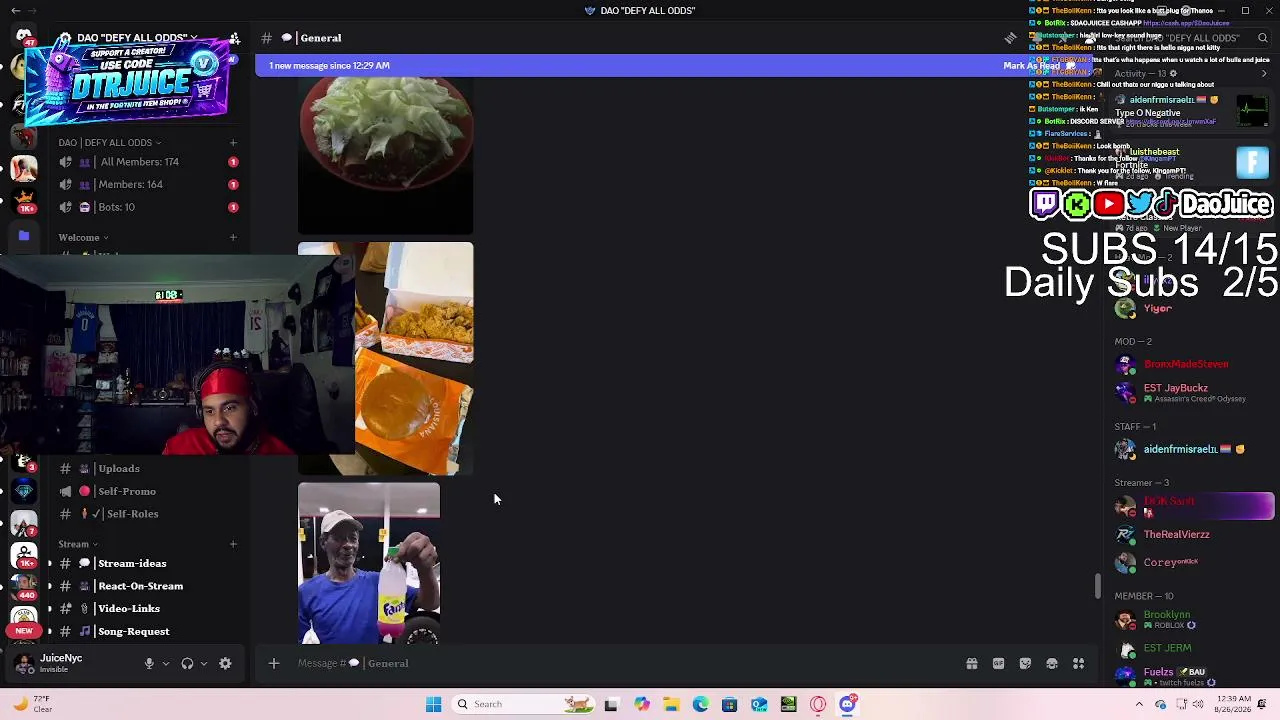The height and width of the screenshot is (720, 1280).
Task: Expand the Activity section arrow in member list
Action: [1263, 74]
